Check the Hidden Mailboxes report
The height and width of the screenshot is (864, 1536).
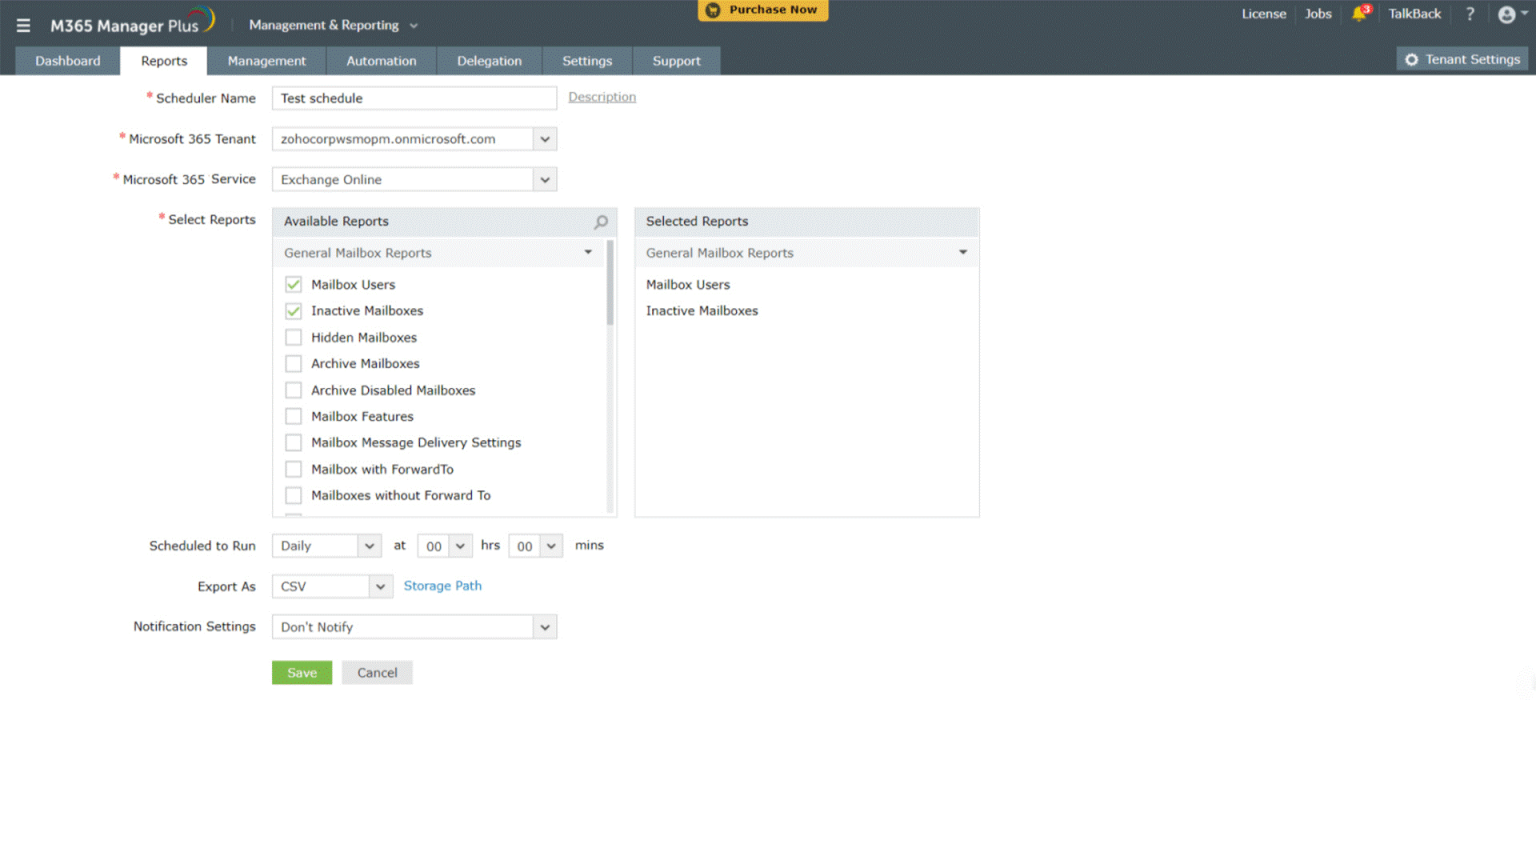[293, 337]
